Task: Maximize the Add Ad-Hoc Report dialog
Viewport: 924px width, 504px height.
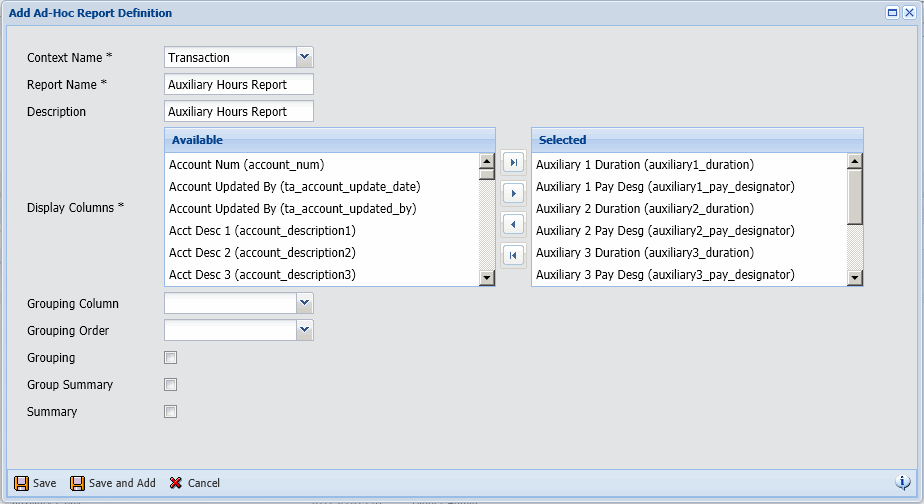Action: point(892,13)
